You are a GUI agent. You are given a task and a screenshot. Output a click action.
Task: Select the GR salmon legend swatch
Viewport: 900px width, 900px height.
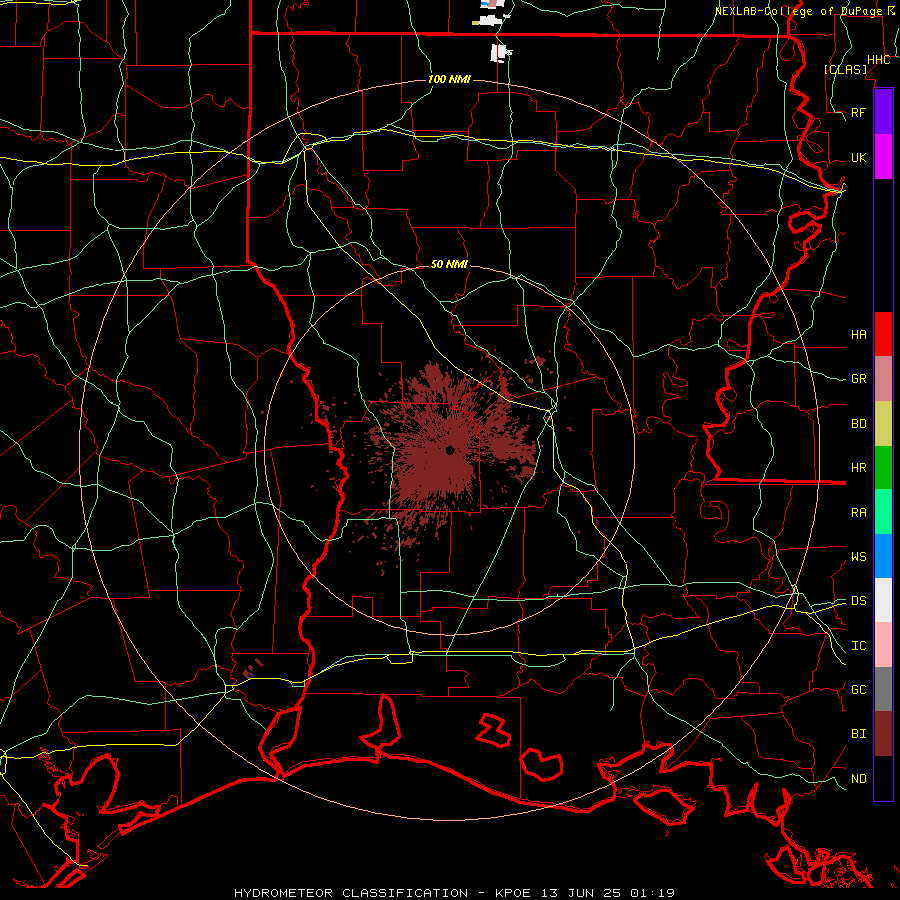pyautogui.click(x=883, y=379)
